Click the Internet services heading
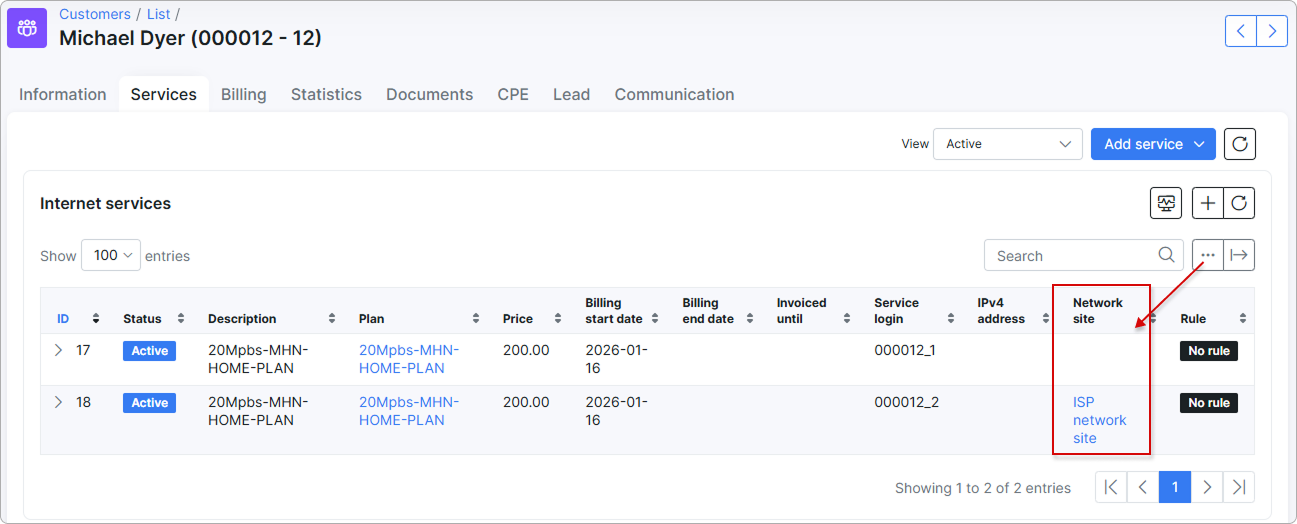Screen dimensions: 1297x524 [x=106, y=203]
